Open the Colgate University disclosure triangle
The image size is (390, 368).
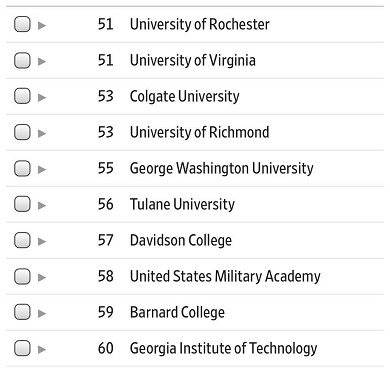tap(42, 97)
